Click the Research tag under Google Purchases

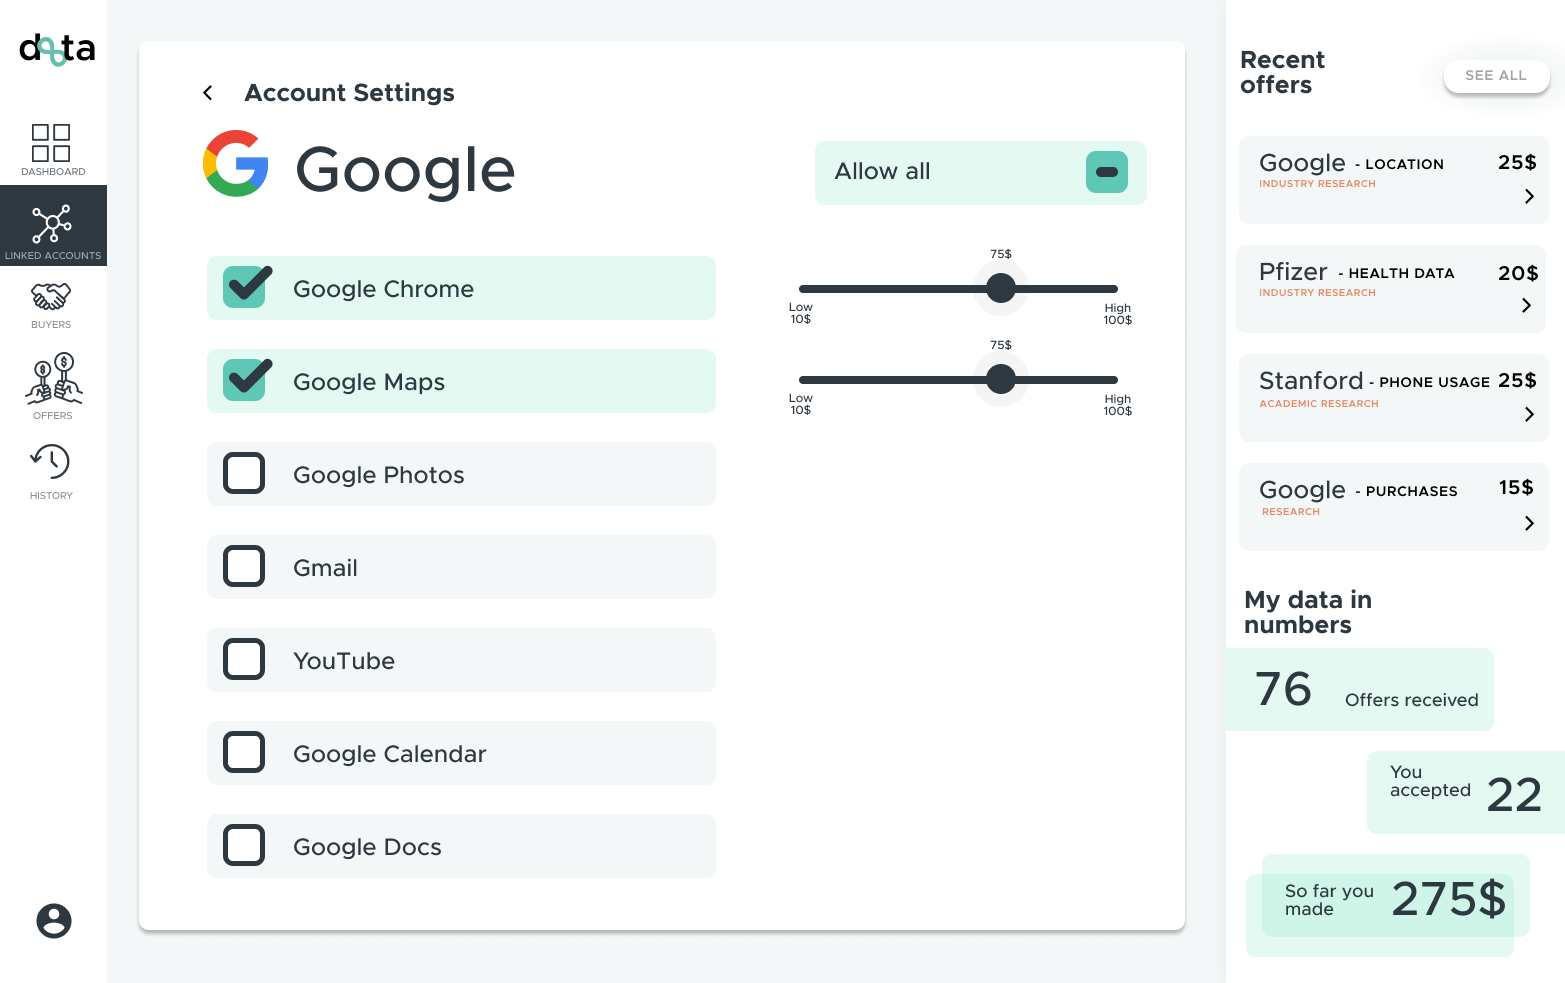[1291, 512]
